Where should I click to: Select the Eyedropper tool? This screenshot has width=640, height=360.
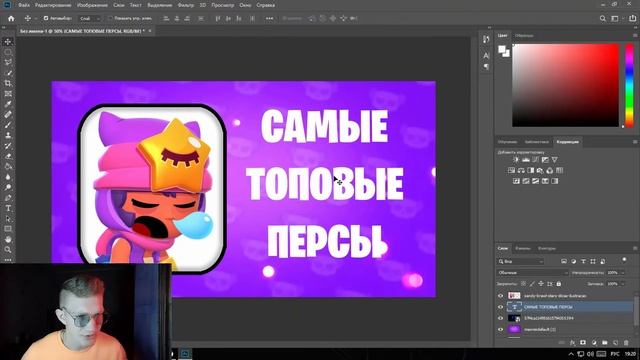click(x=8, y=104)
